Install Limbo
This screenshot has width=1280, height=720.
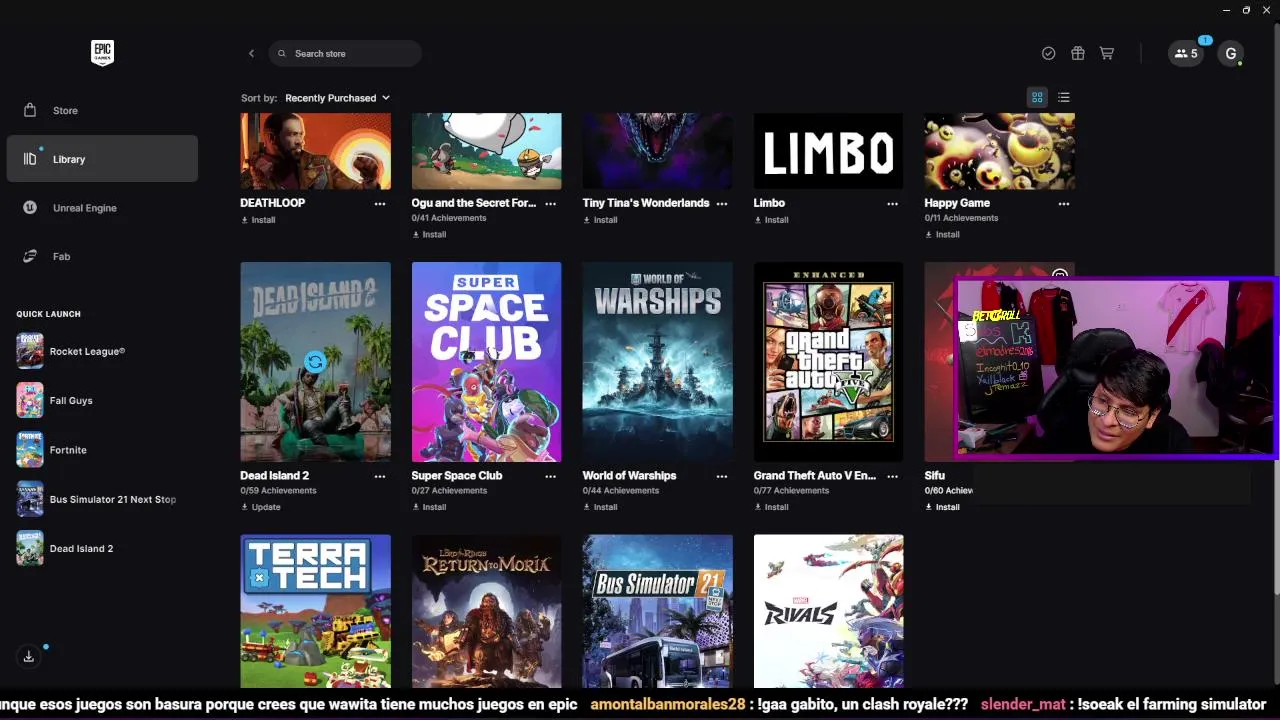pos(771,220)
